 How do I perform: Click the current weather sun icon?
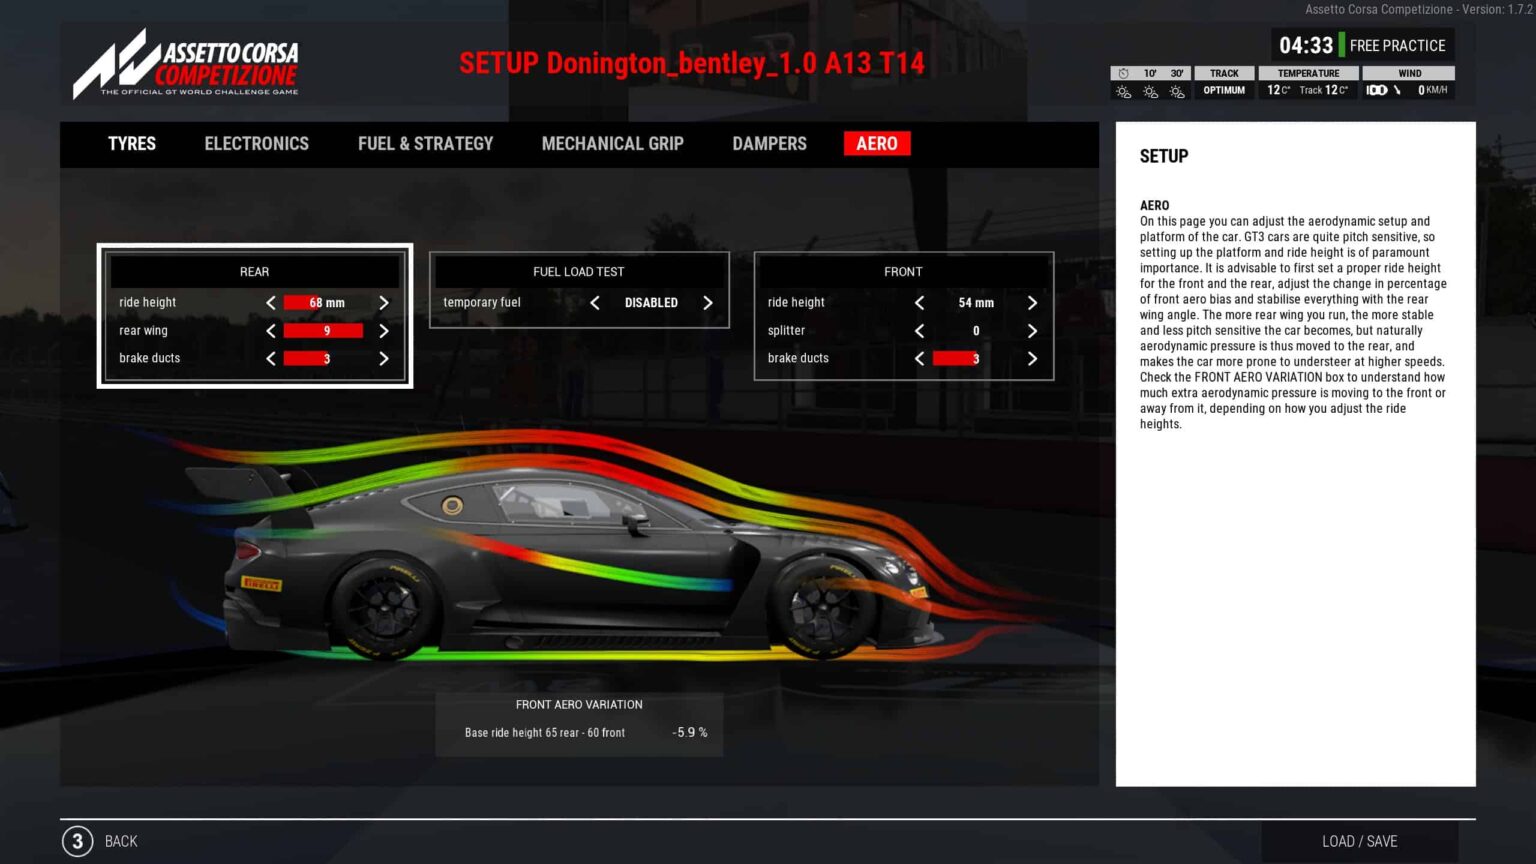point(1122,91)
